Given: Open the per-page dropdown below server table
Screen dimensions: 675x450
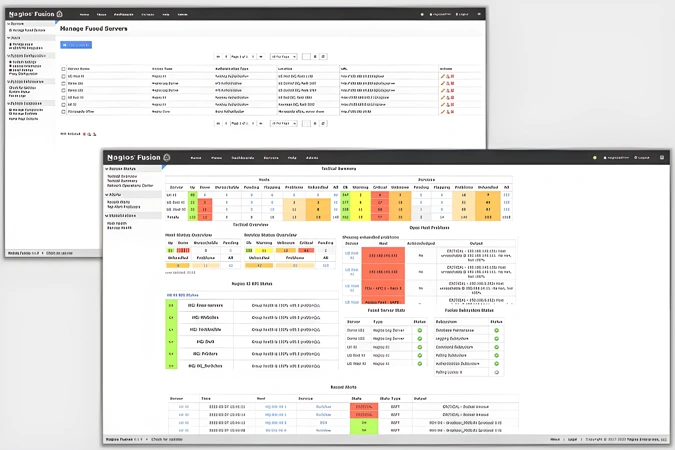Looking at the screenshot, I should [283, 123].
